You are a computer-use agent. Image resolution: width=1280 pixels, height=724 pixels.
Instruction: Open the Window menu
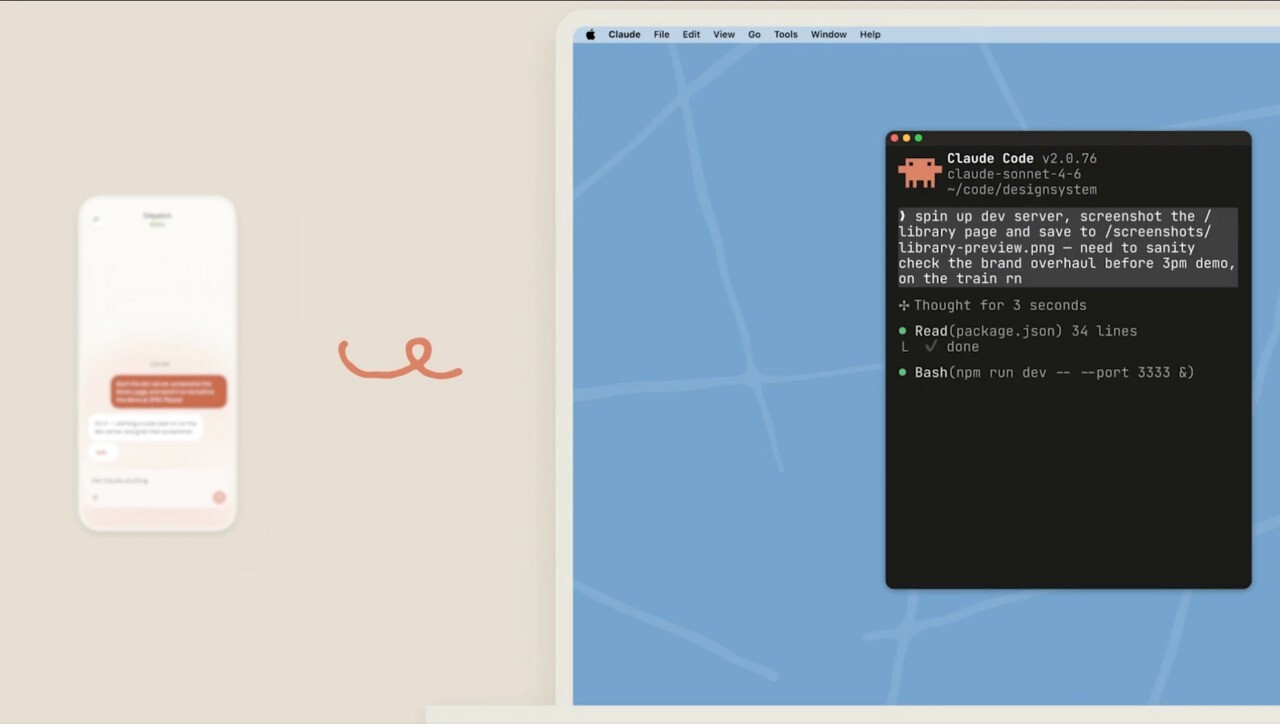pyautogui.click(x=829, y=34)
